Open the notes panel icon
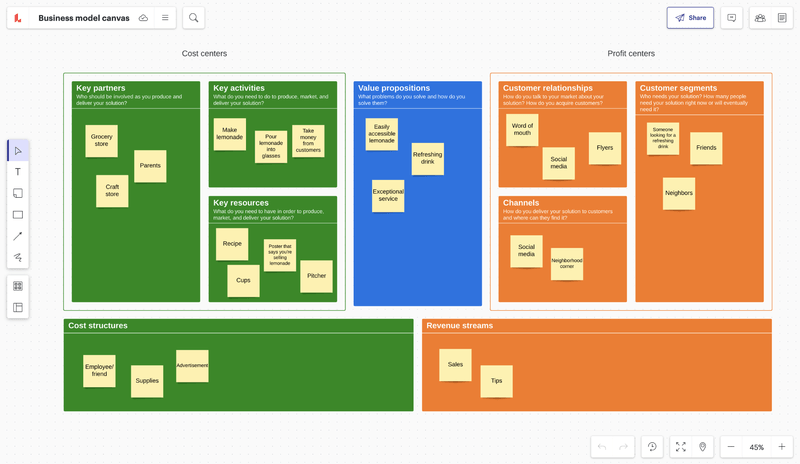 point(782,18)
